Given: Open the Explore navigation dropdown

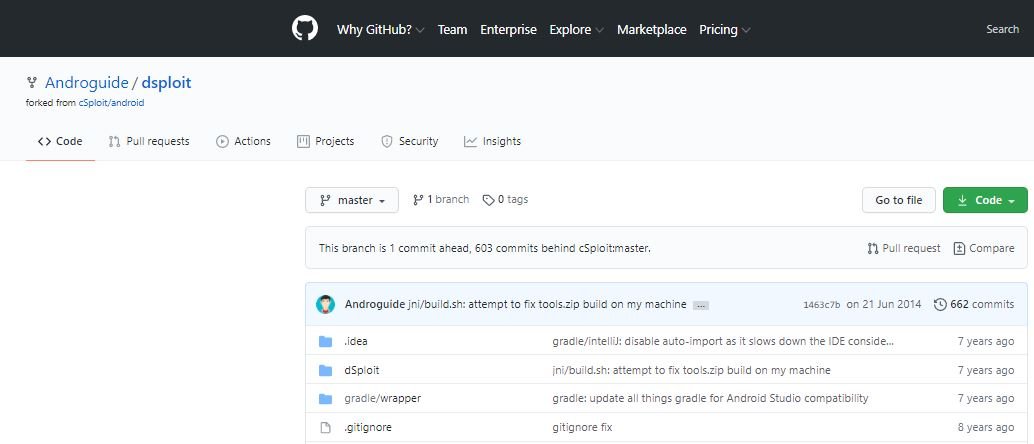Looking at the screenshot, I should click(x=576, y=30).
